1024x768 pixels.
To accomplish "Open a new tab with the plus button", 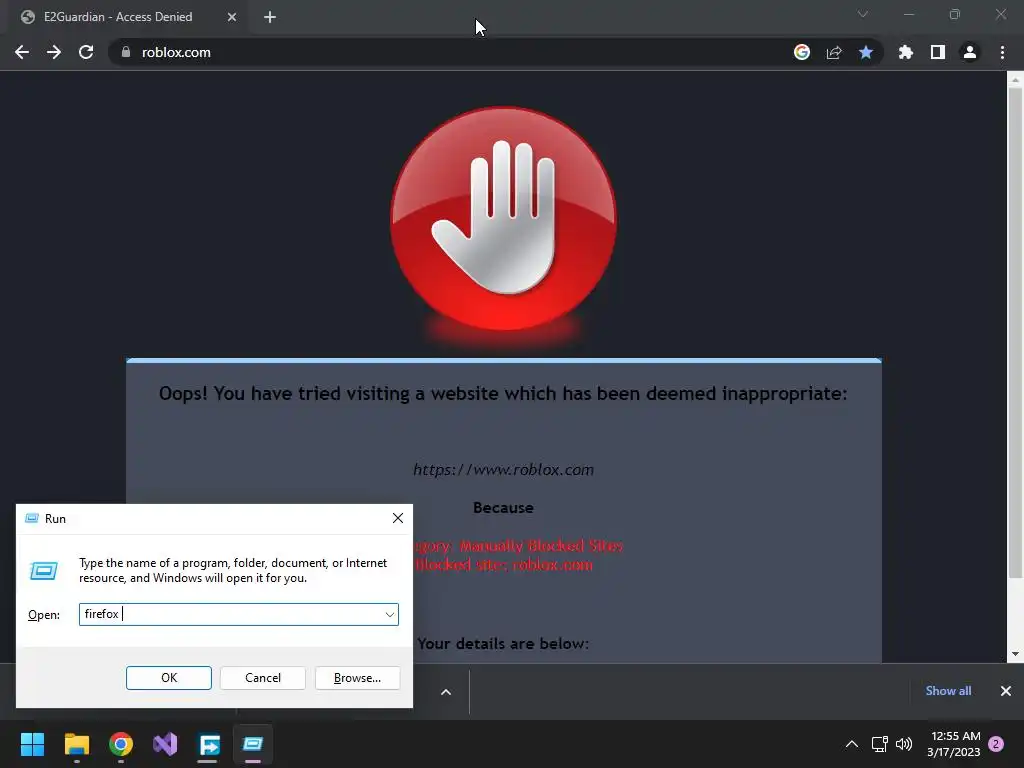I will (270, 17).
